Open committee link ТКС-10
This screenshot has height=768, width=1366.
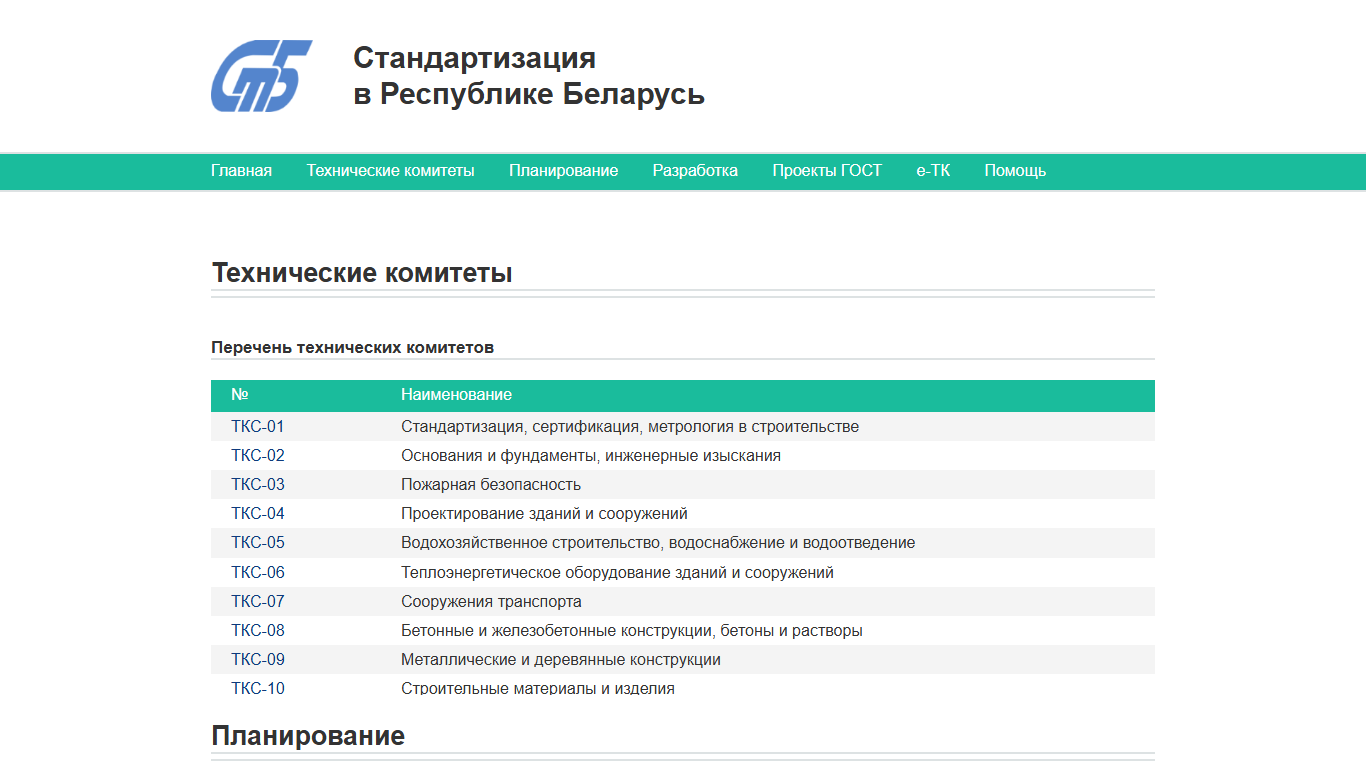pyautogui.click(x=258, y=688)
